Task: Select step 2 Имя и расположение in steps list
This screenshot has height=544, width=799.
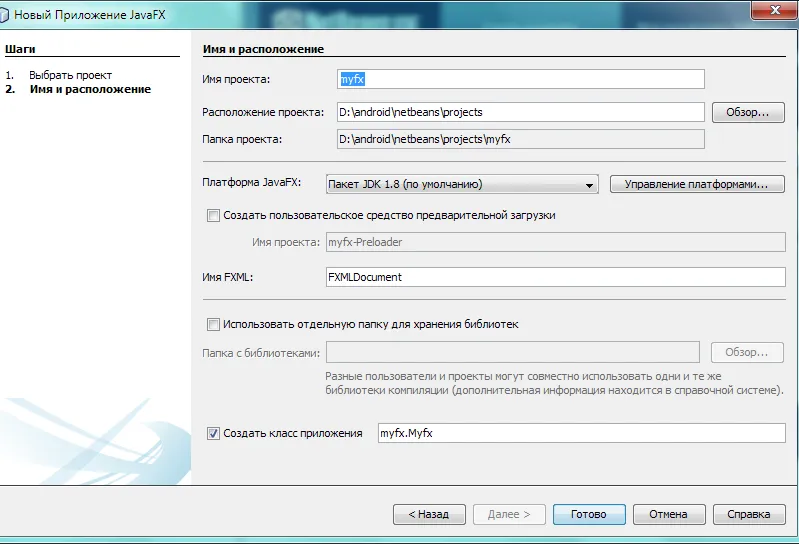Action: click(90, 90)
